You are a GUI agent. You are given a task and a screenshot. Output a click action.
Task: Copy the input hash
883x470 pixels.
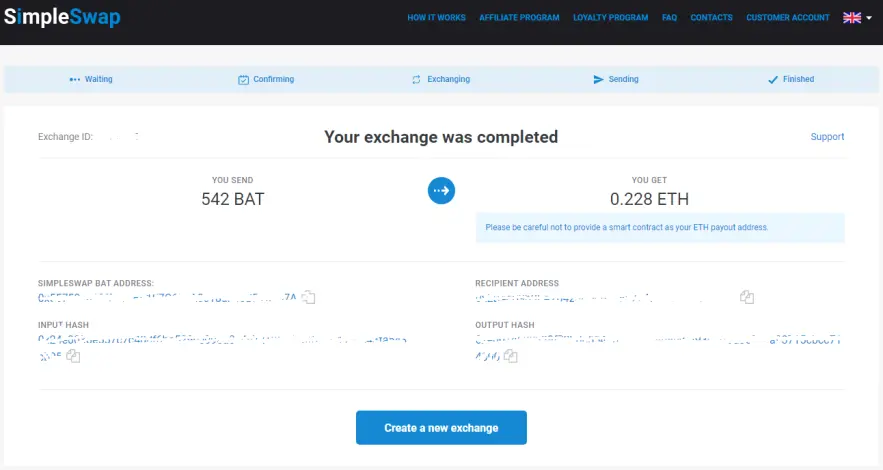coord(73,356)
